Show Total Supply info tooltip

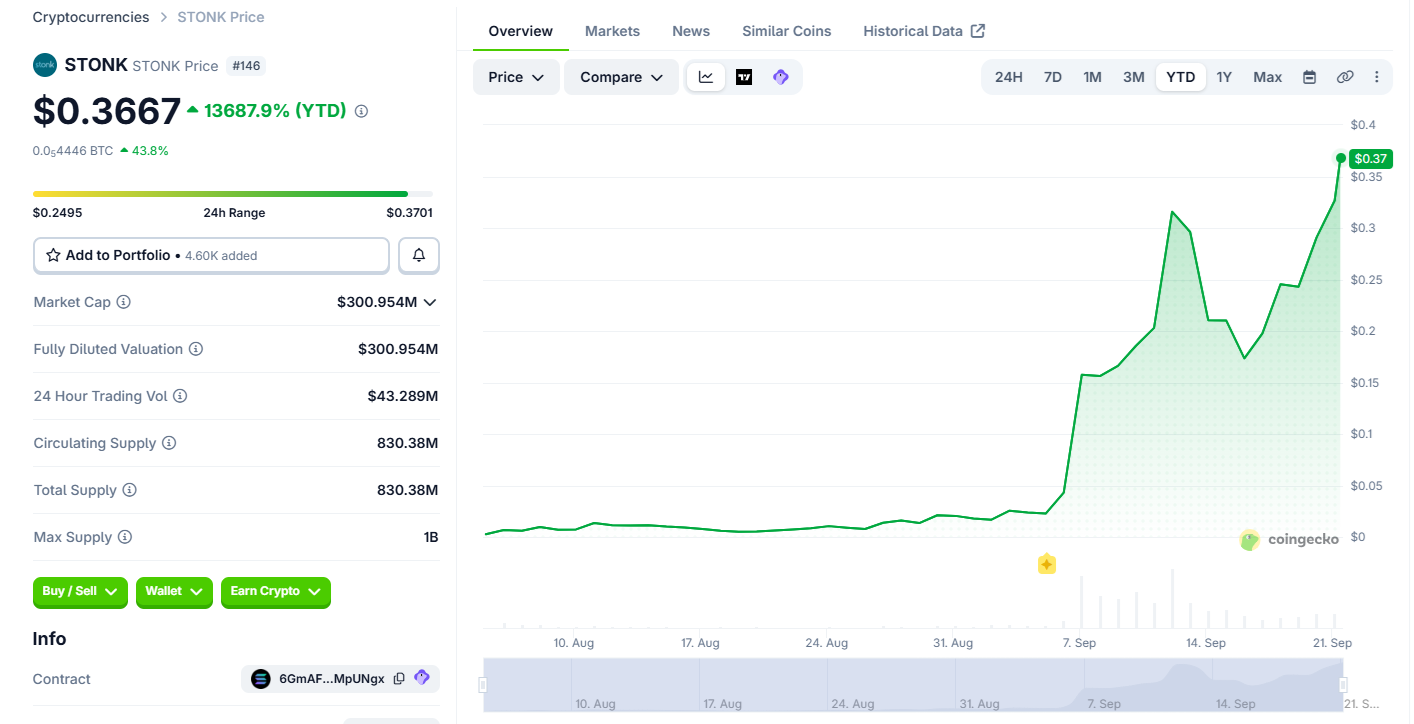(129, 490)
